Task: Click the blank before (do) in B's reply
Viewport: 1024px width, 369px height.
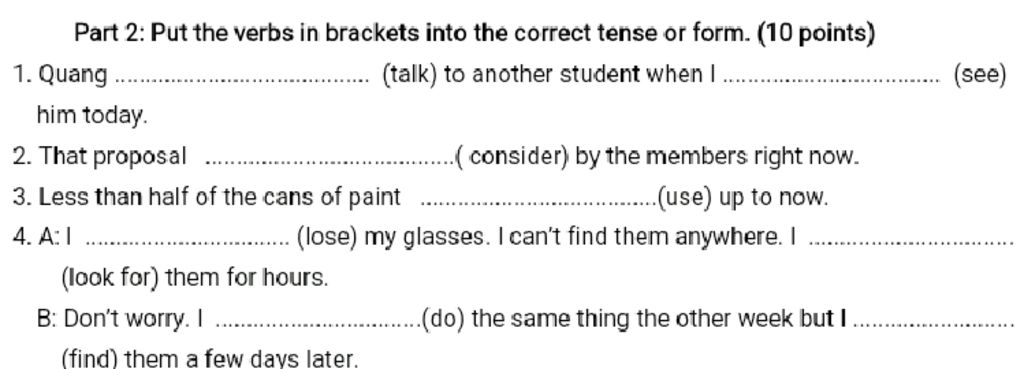Action: pyautogui.click(x=318, y=325)
